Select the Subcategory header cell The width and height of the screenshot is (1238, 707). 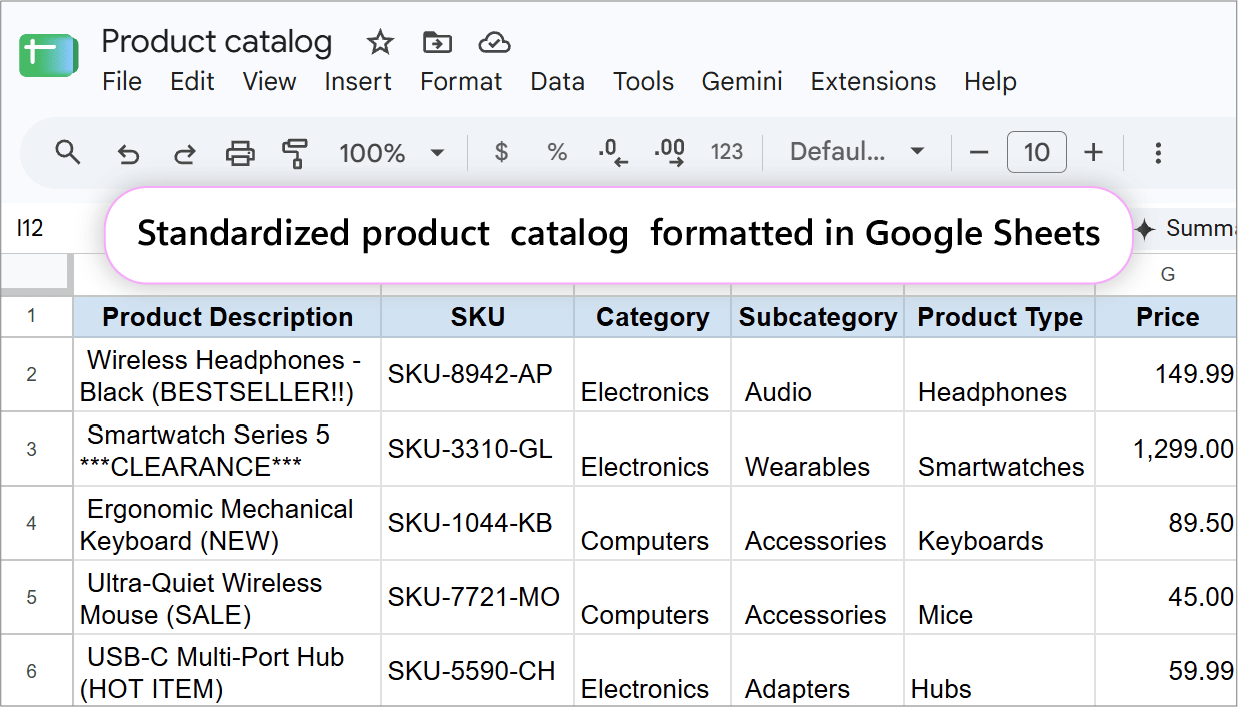(x=818, y=317)
